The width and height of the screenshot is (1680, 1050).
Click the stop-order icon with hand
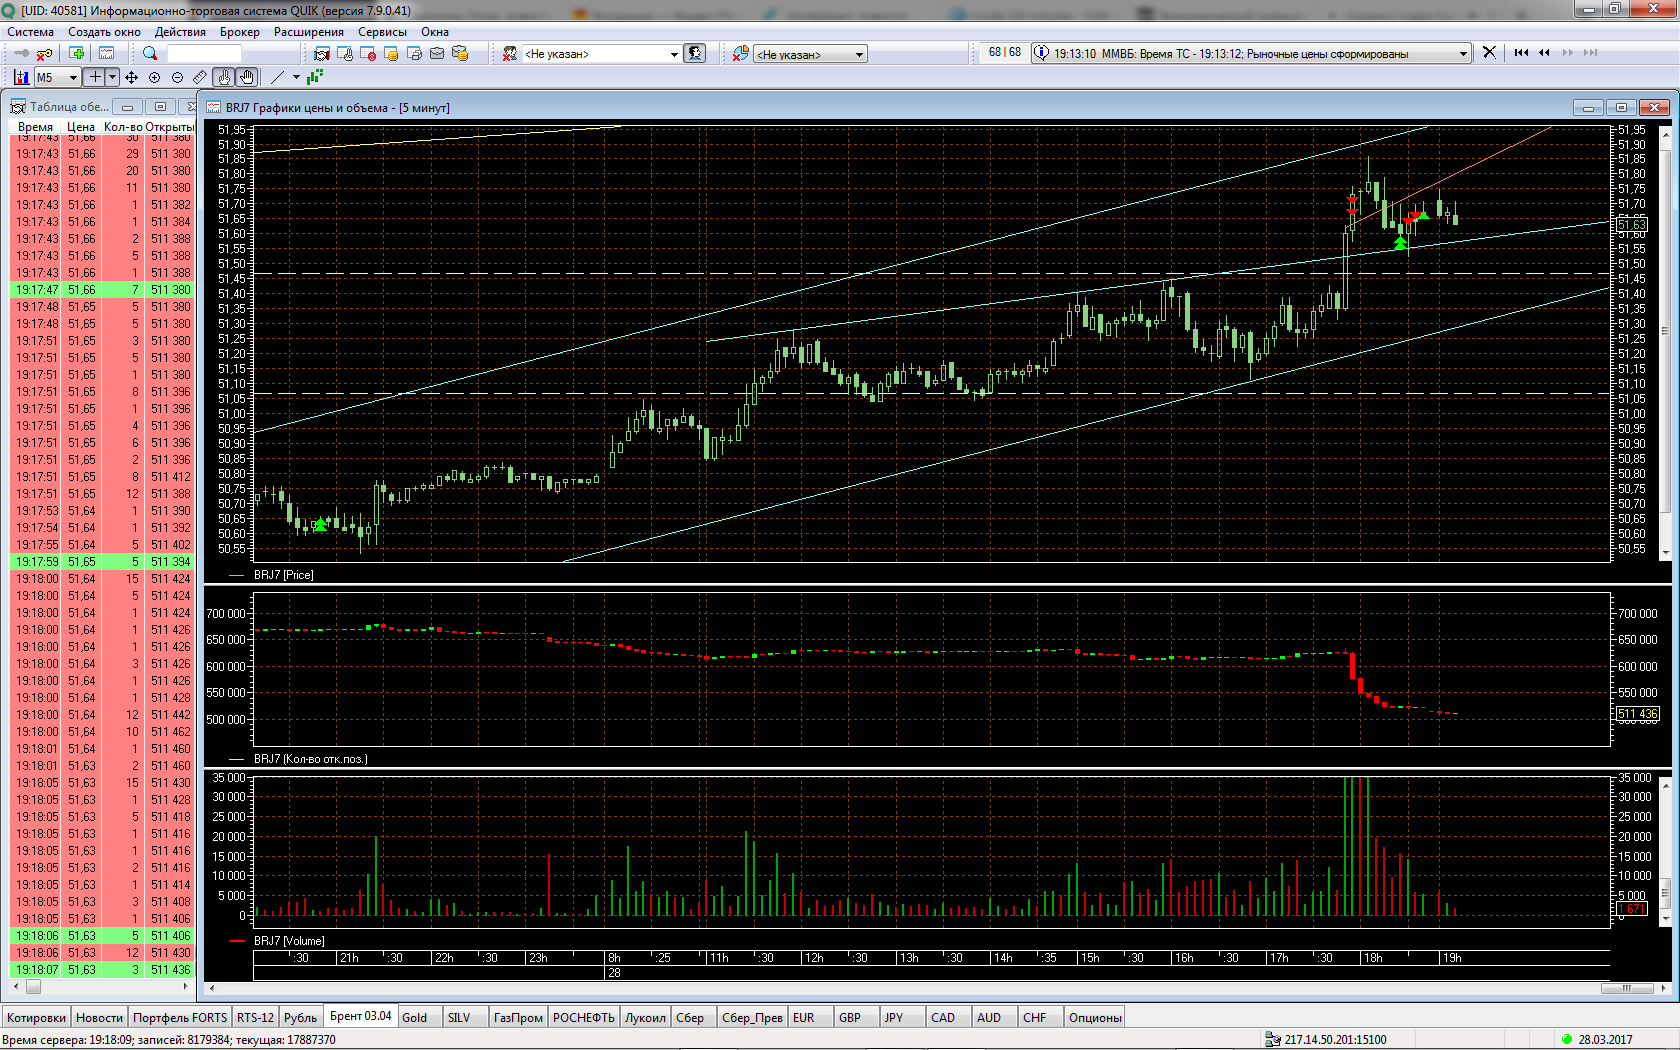click(x=345, y=53)
